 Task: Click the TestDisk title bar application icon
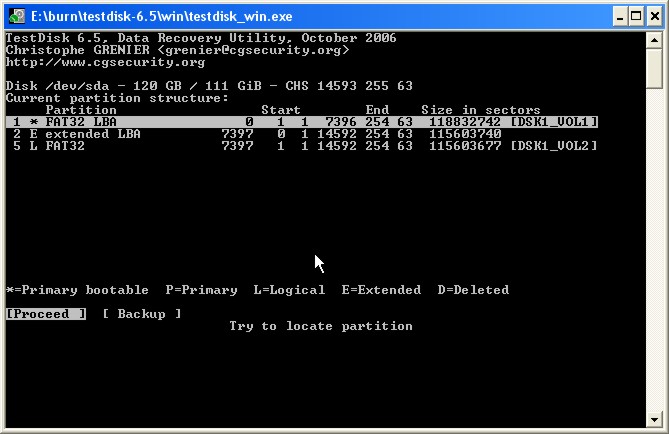[x=17, y=17]
